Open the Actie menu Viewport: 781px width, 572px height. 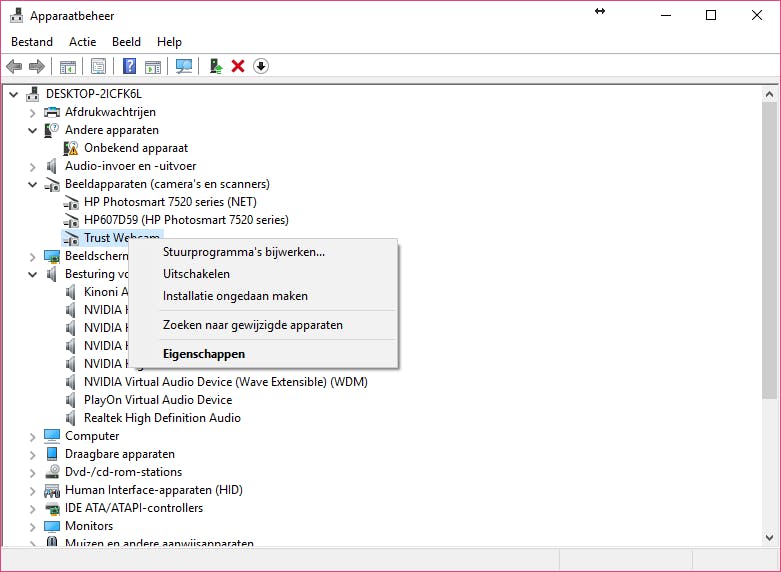pos(82,42)
